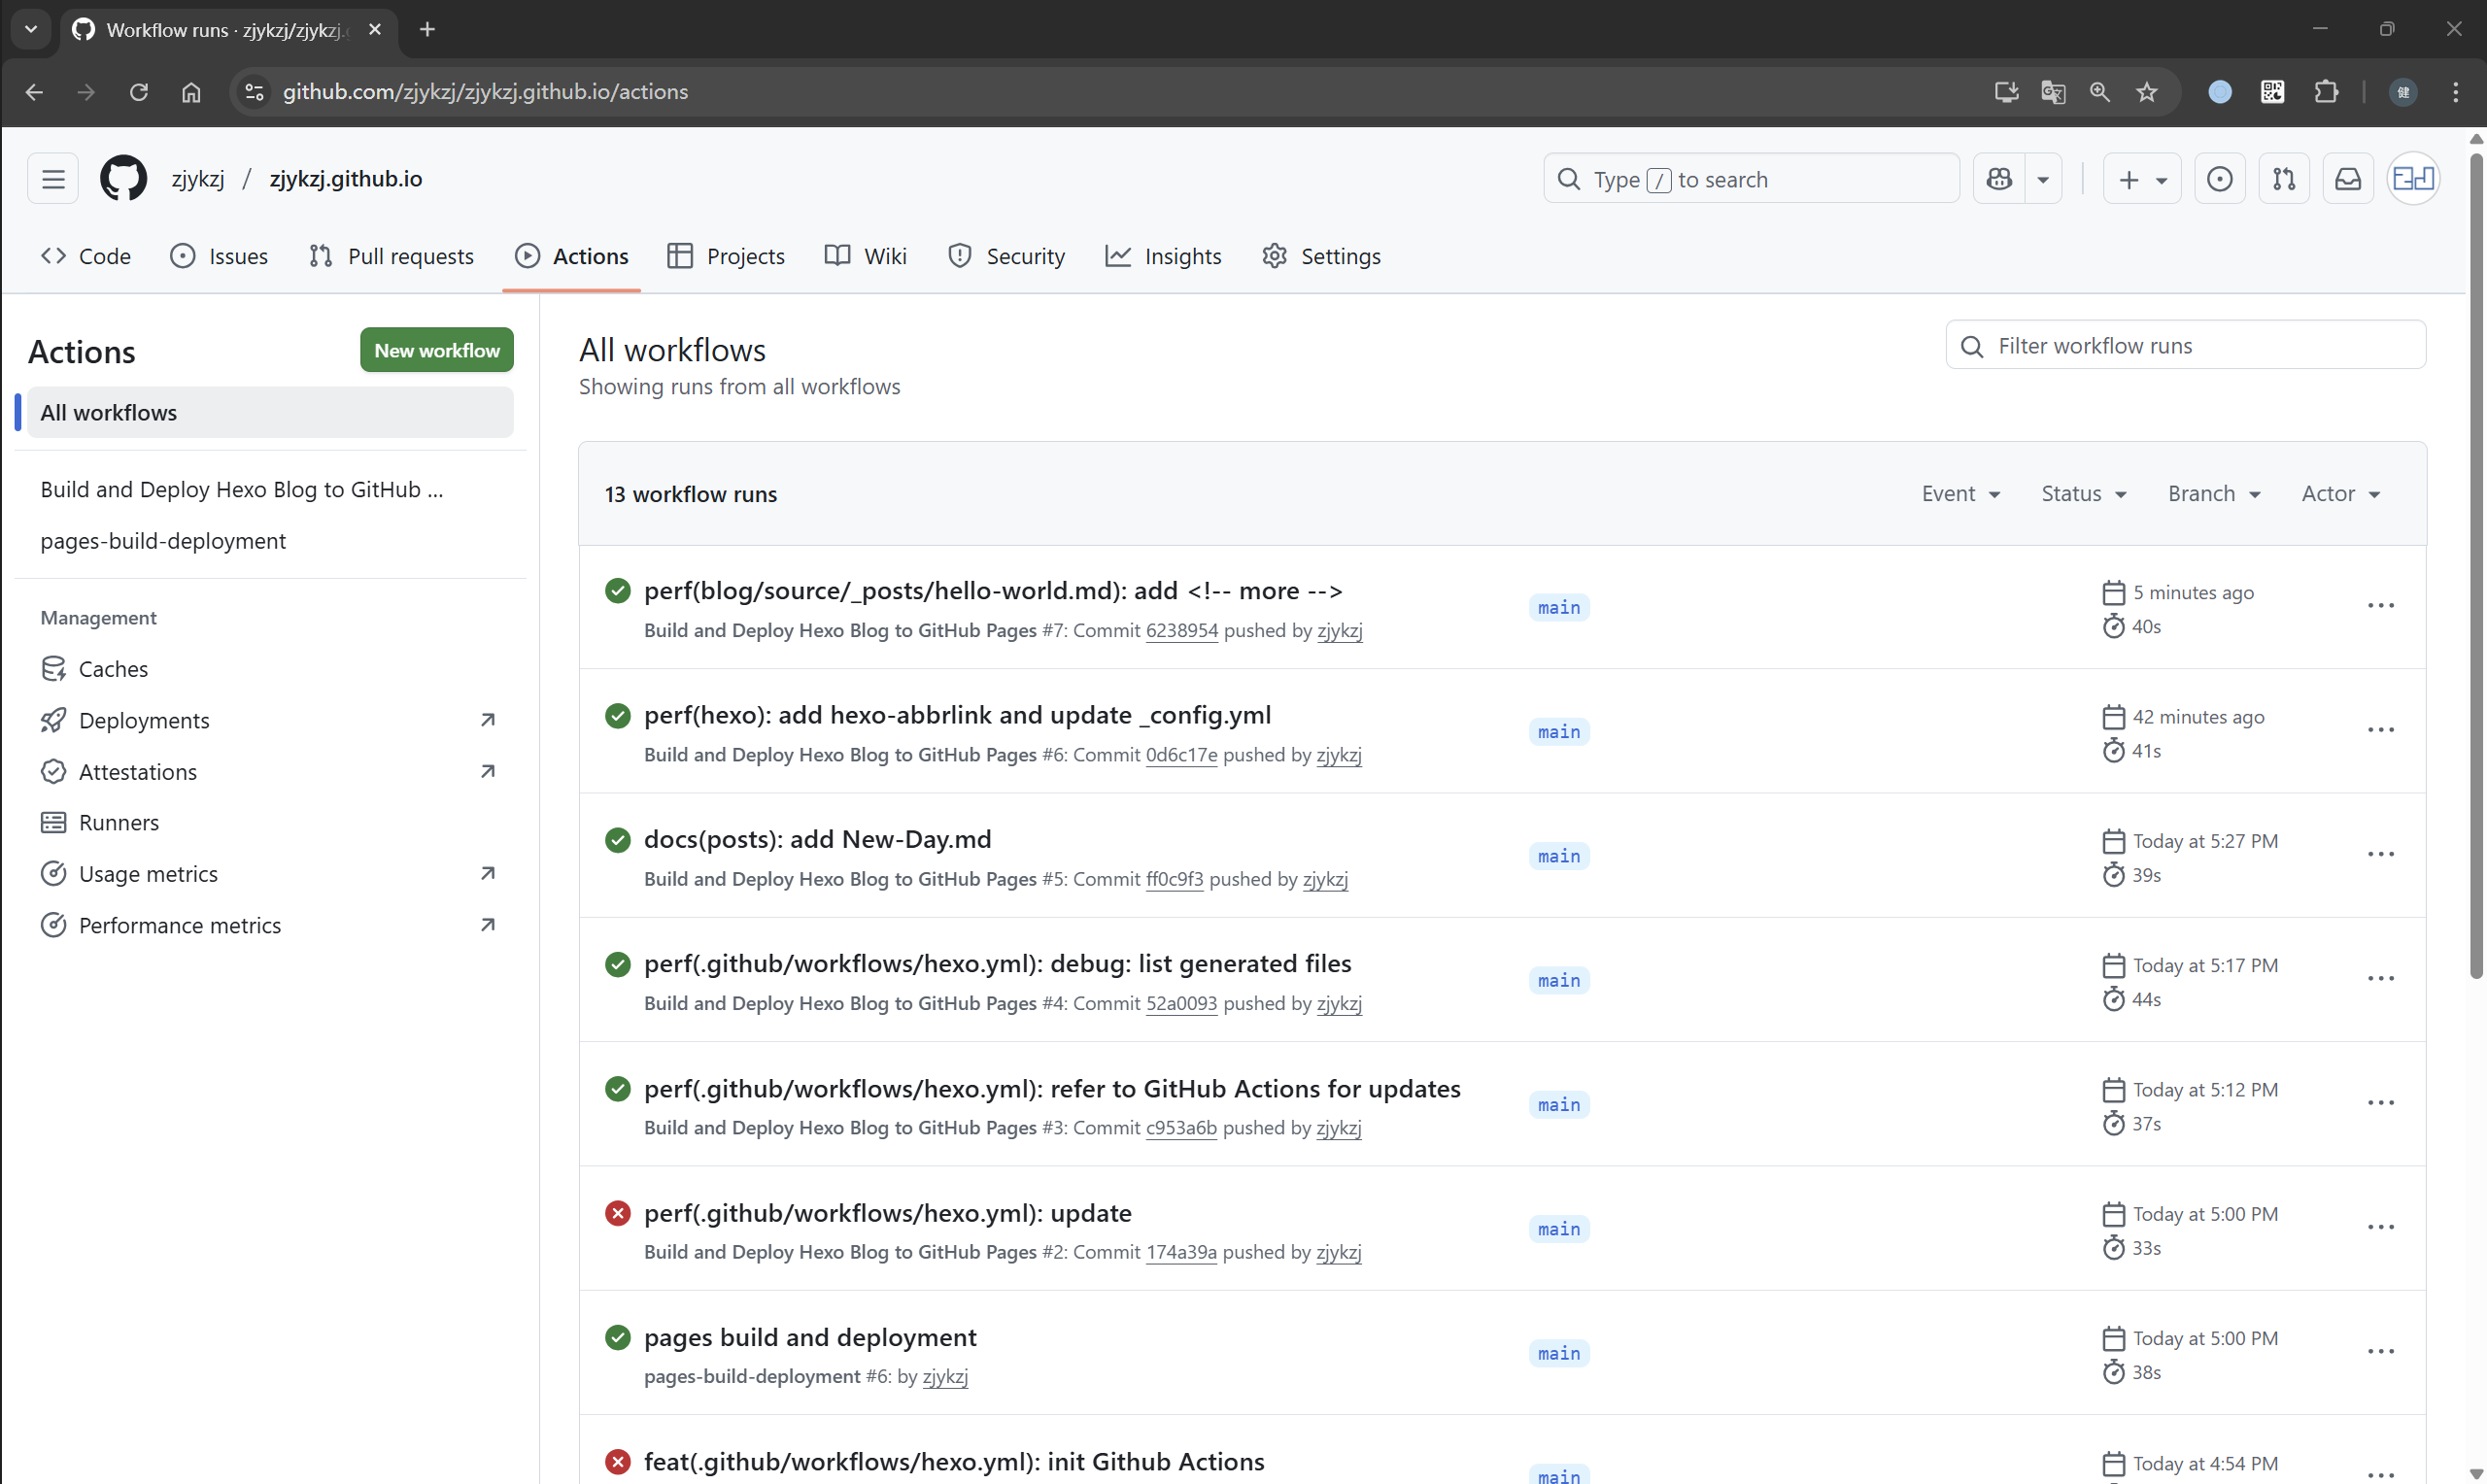Screen dimensions: 2487x1484
Task: Open options menu for 'add New-Day.md' run
Action: pyautogui.click(x=2380, y=855)
